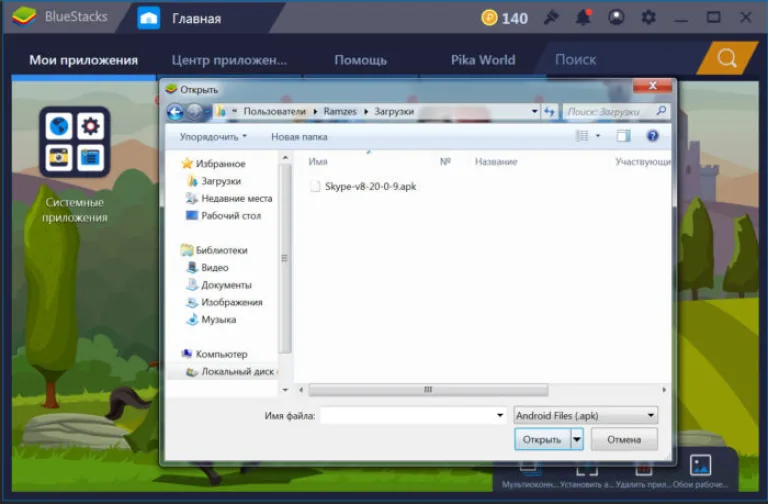
Task: Click the file list scroll right arrow
Action: click(664, 390)
